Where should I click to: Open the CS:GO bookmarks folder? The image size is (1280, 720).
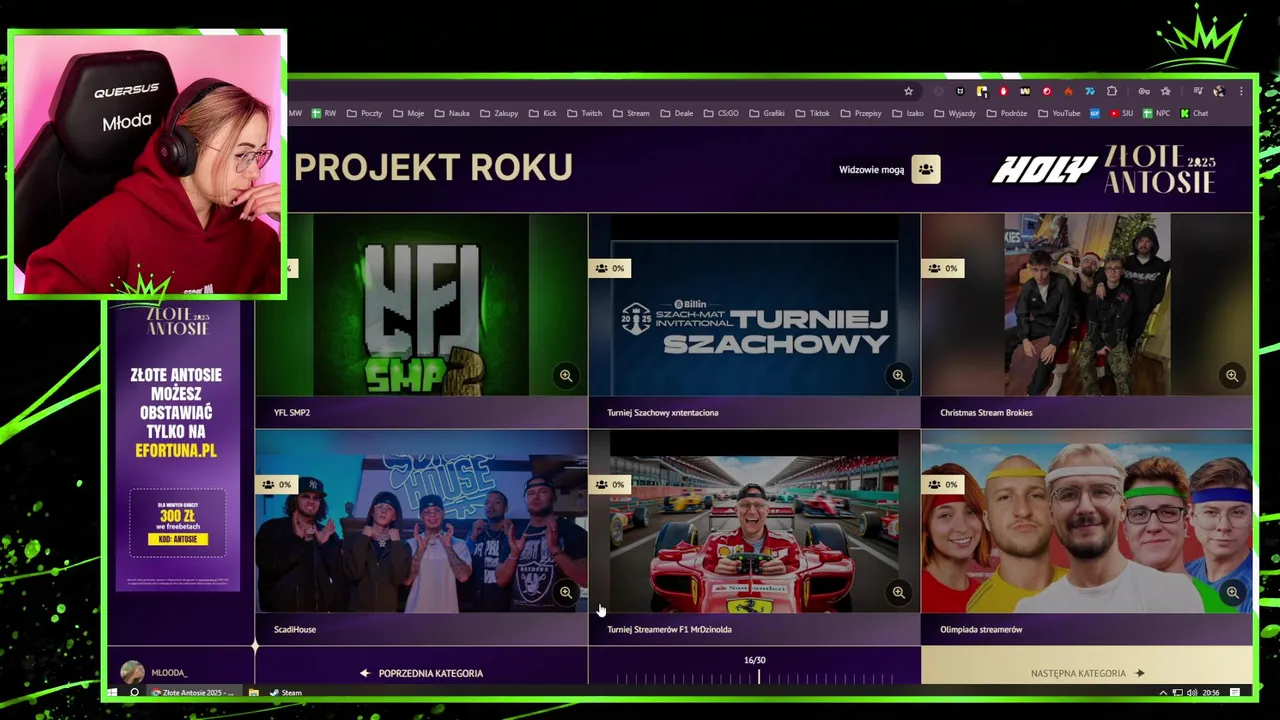[721, 113]
